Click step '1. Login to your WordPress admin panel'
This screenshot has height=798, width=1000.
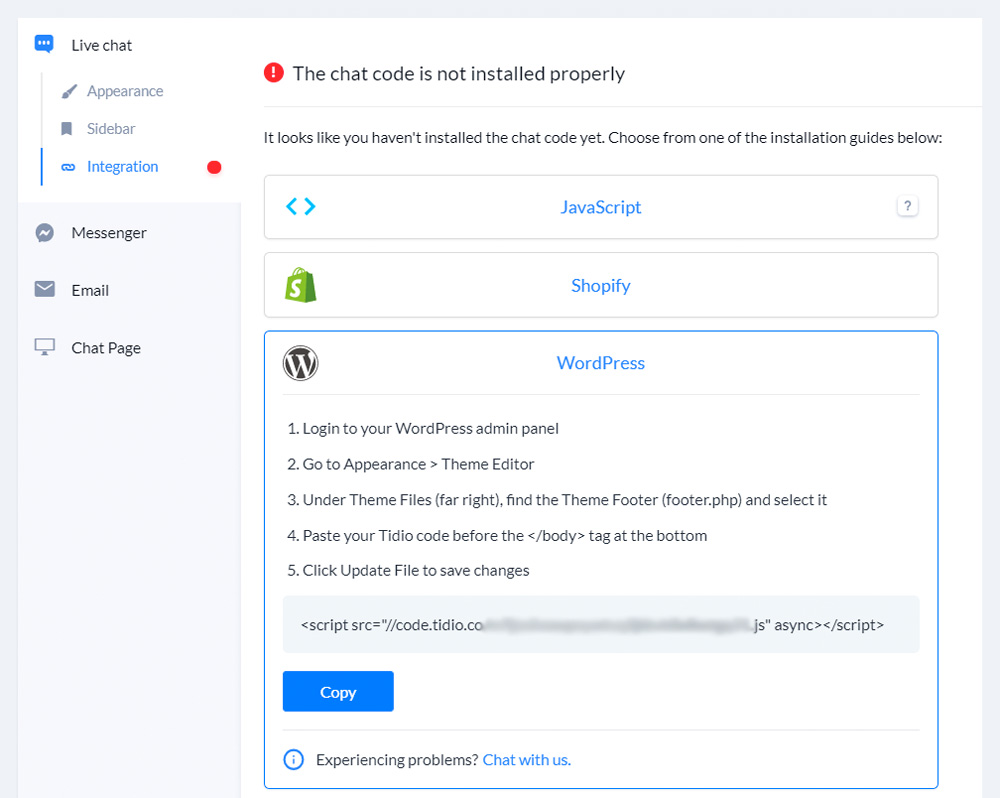[x=423, y=429]
